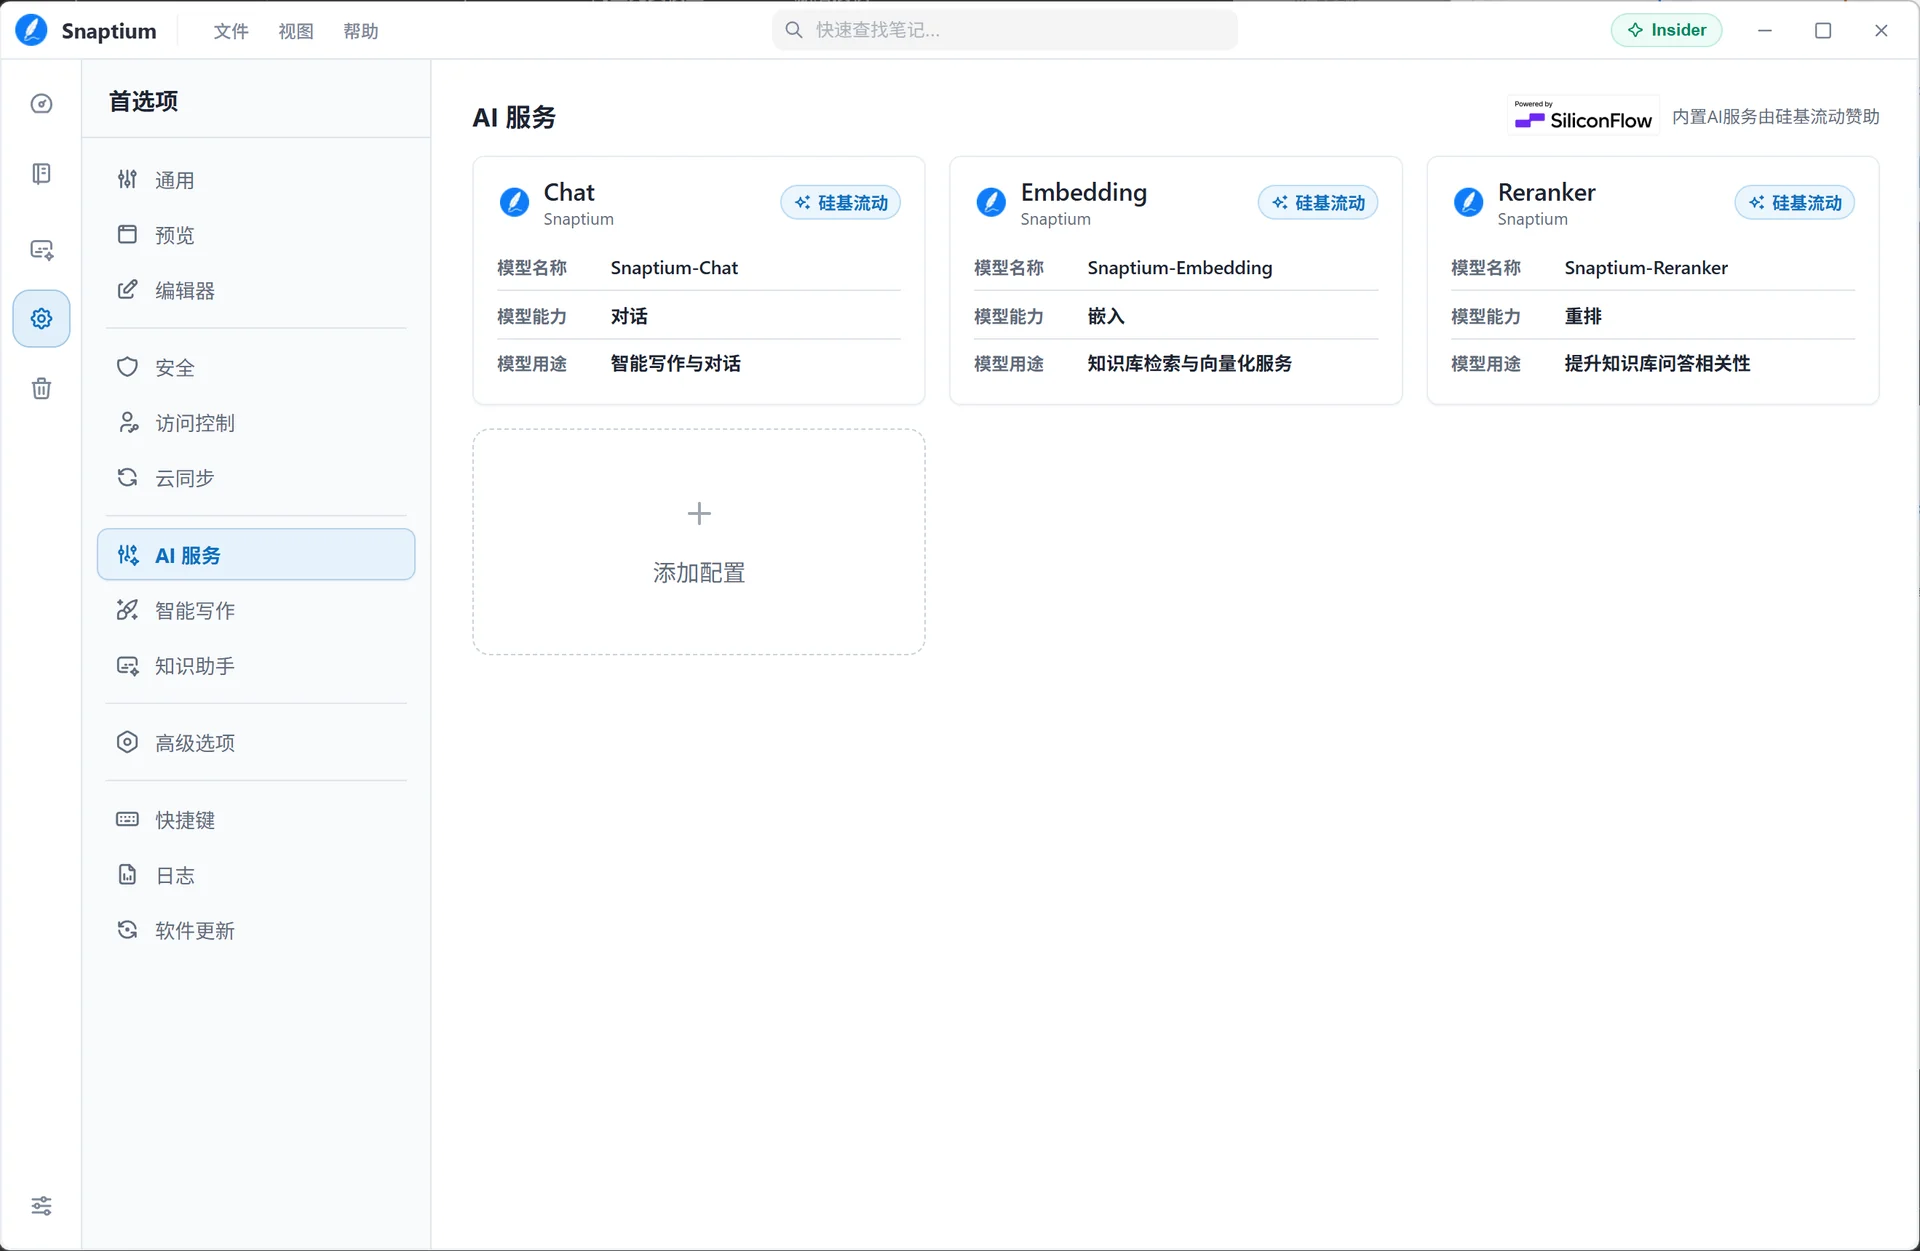1920x1251 pixels.
Task: Select the AI 服务 preferences item
Action: point(256,555)
